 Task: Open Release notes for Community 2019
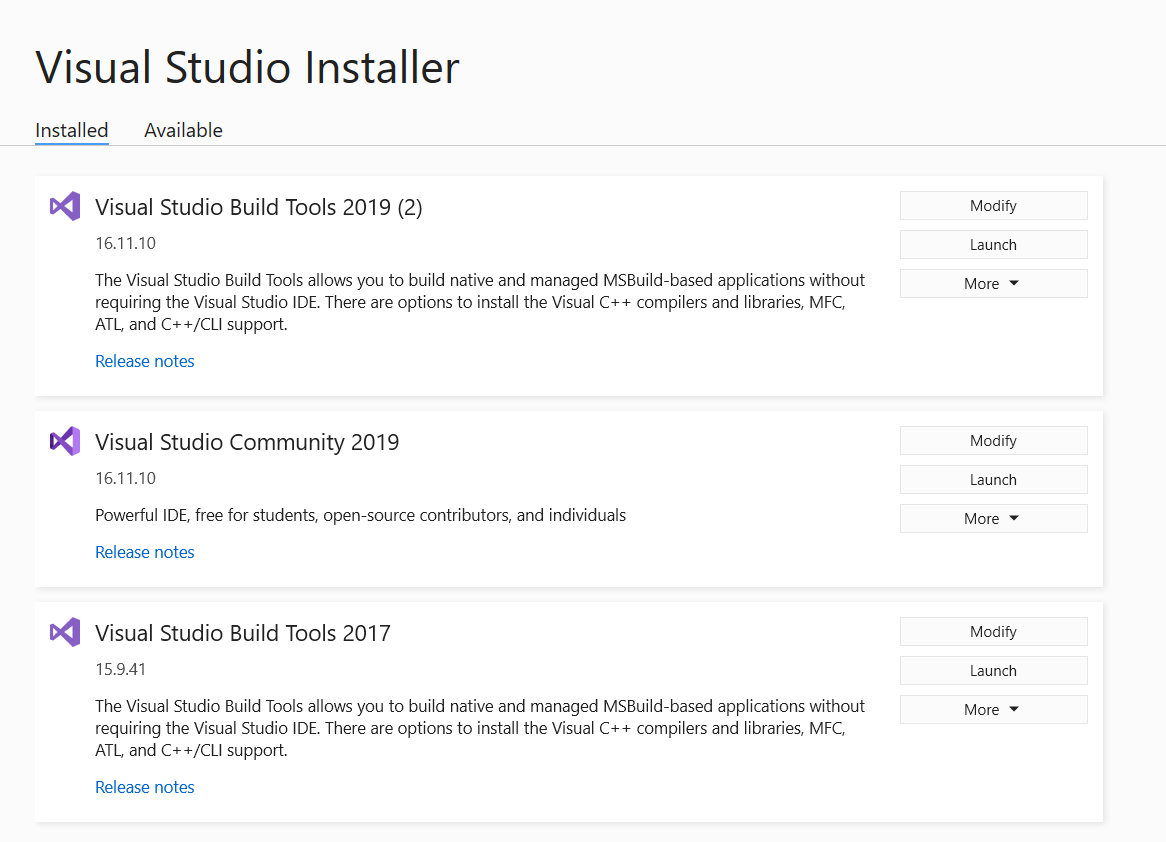[x=145, y=553]
